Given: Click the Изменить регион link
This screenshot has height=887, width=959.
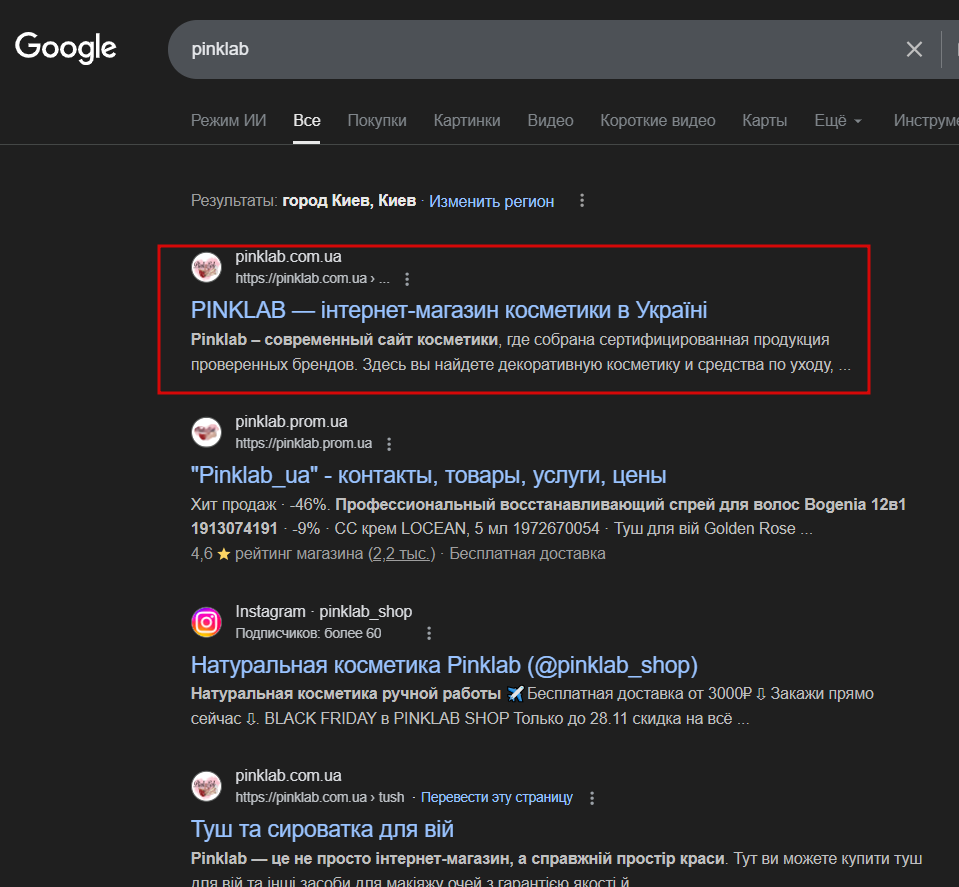Looking at the screenshot, I should click(492, 201).
